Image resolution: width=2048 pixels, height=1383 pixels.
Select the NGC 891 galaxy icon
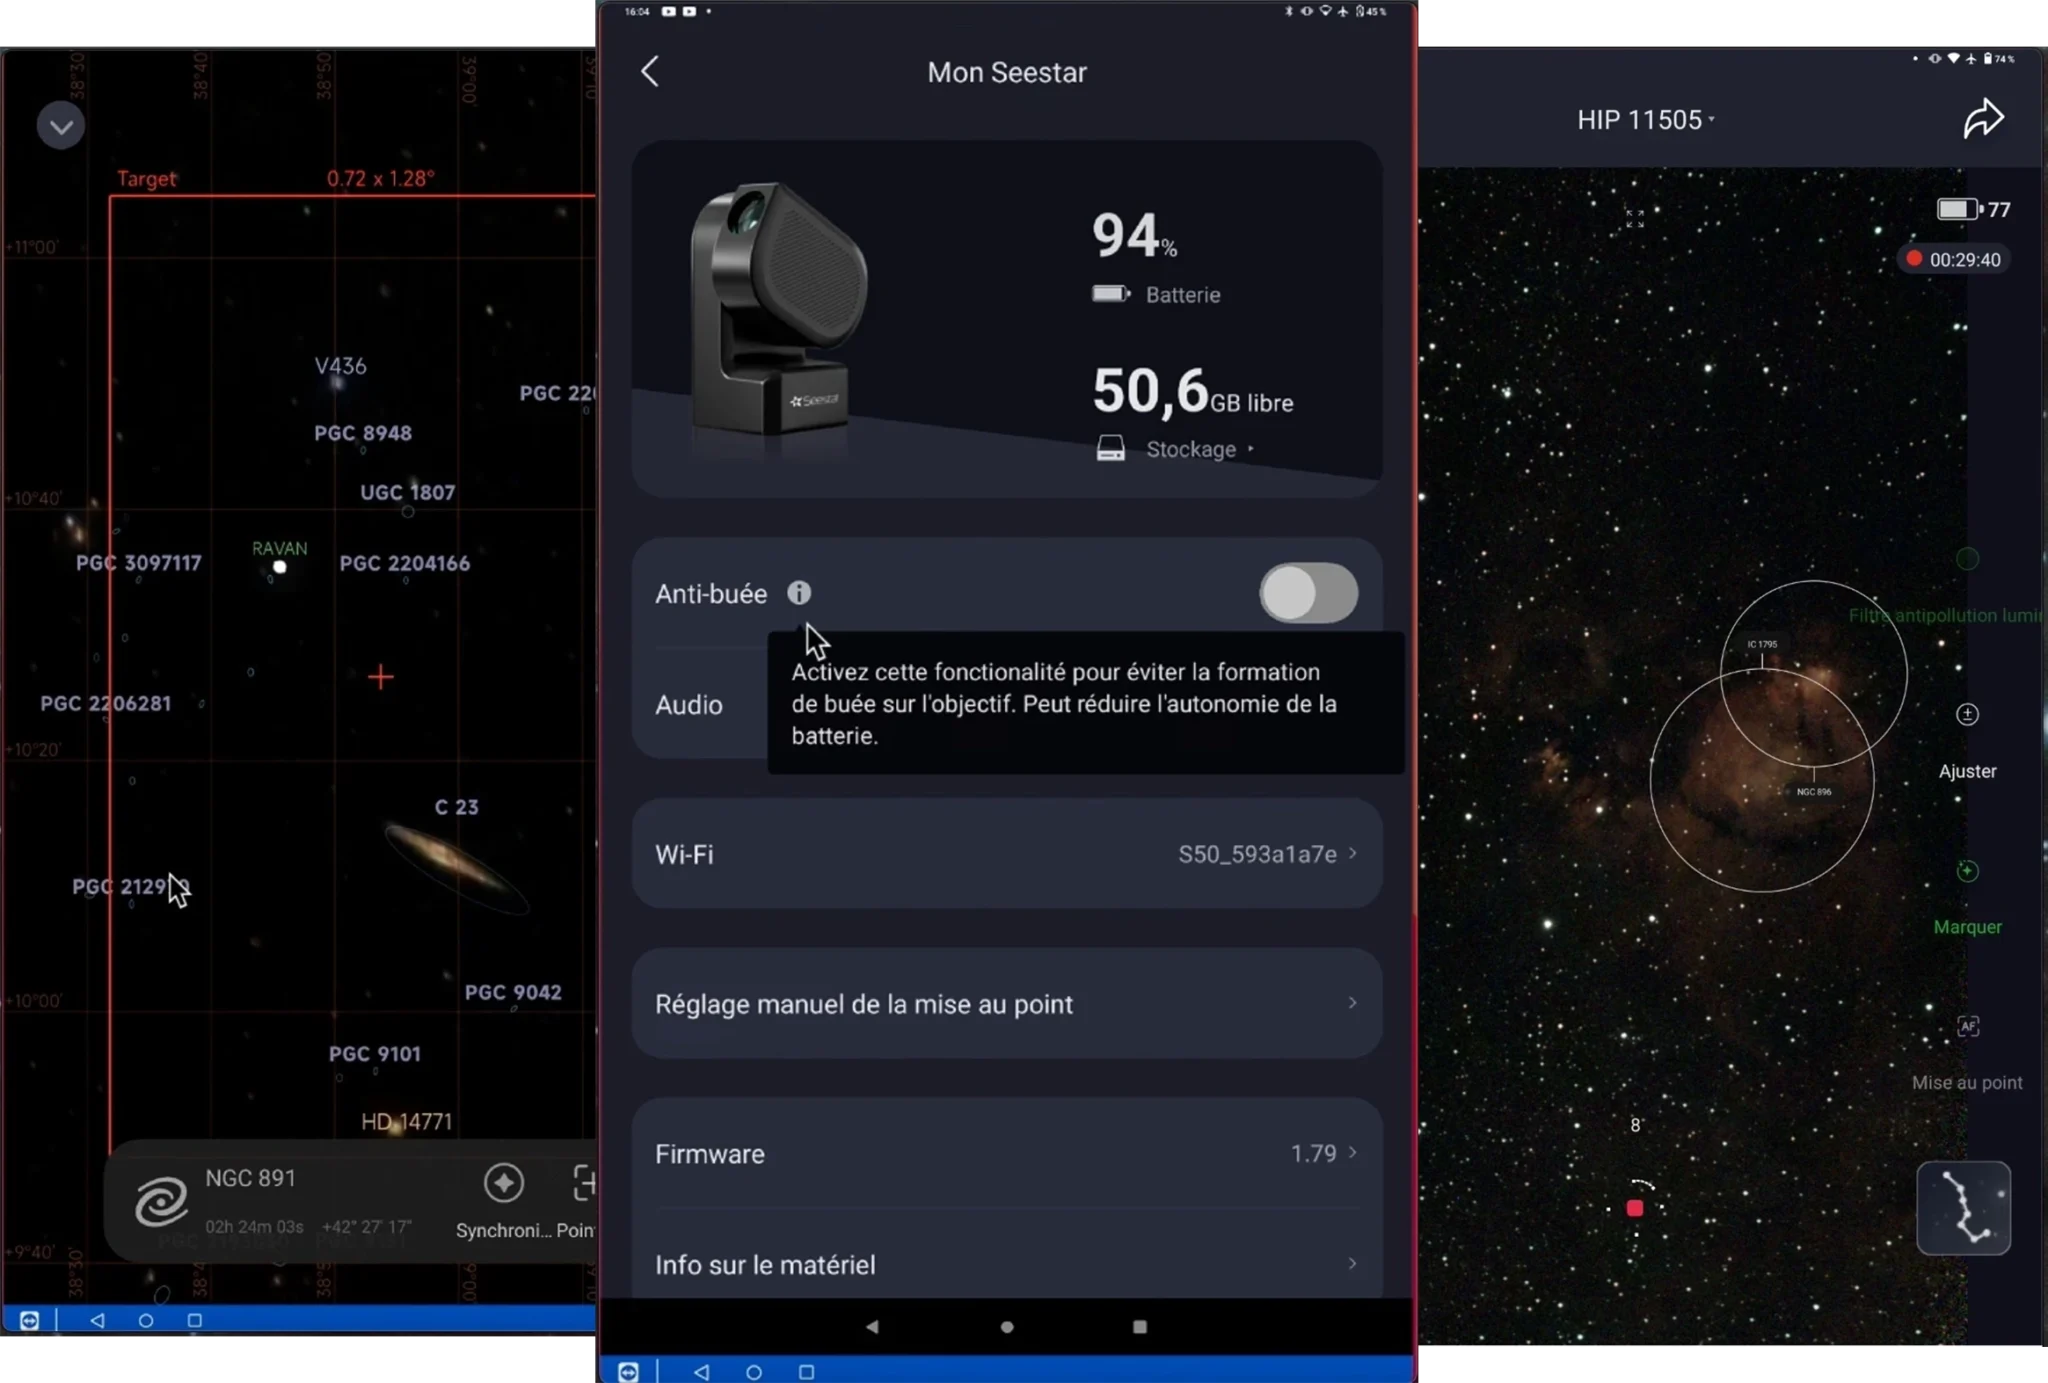pyautogui.click(x=161, y=1201)
